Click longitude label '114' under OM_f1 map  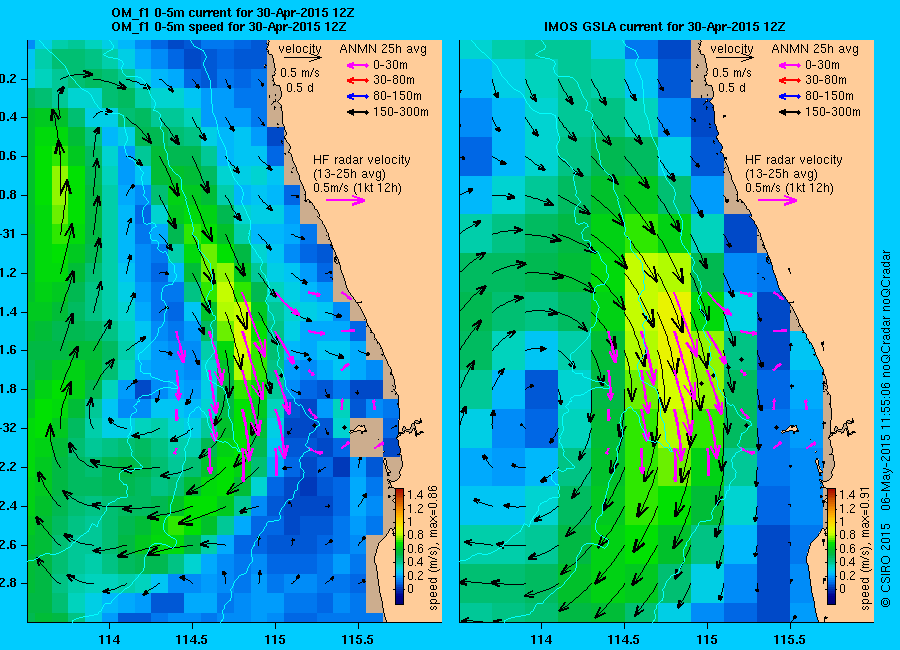tap(109, 640)
